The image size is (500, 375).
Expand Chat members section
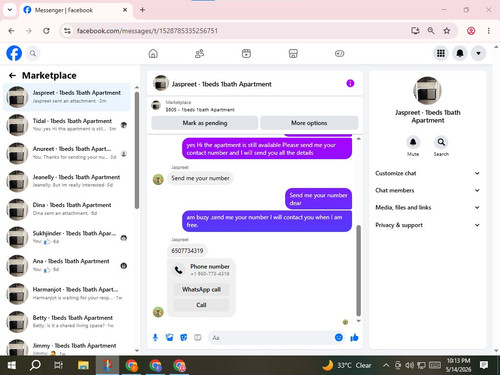point(428,190)
